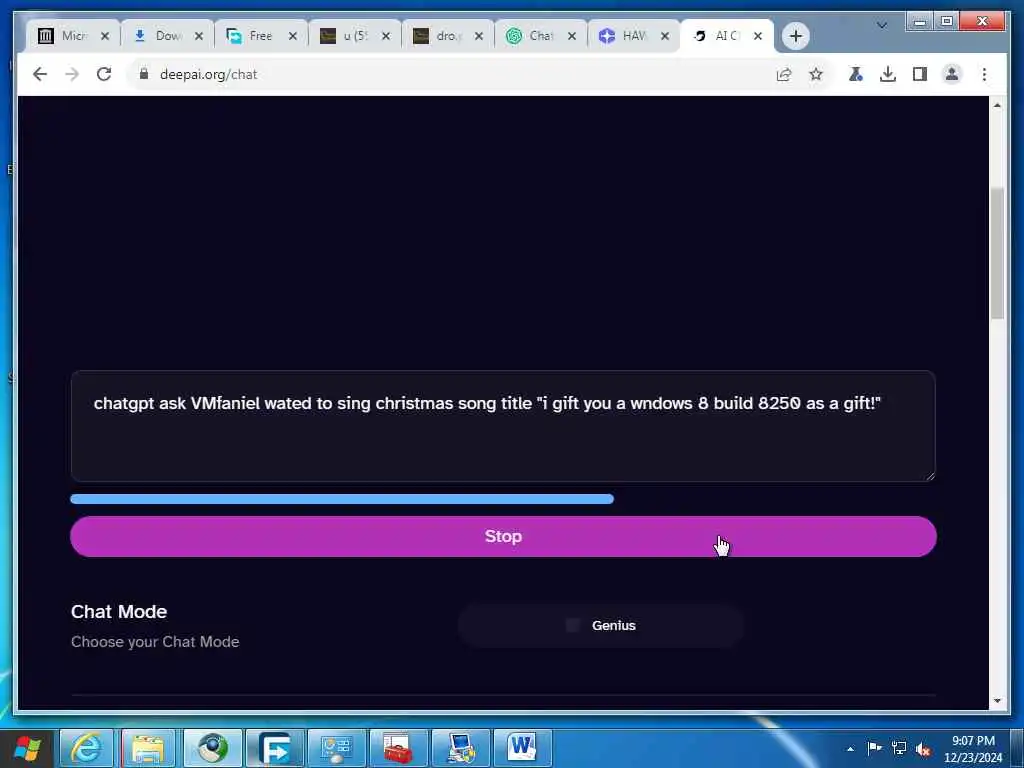
Task: Click the blue response progress bar
Action: point(342,499)
